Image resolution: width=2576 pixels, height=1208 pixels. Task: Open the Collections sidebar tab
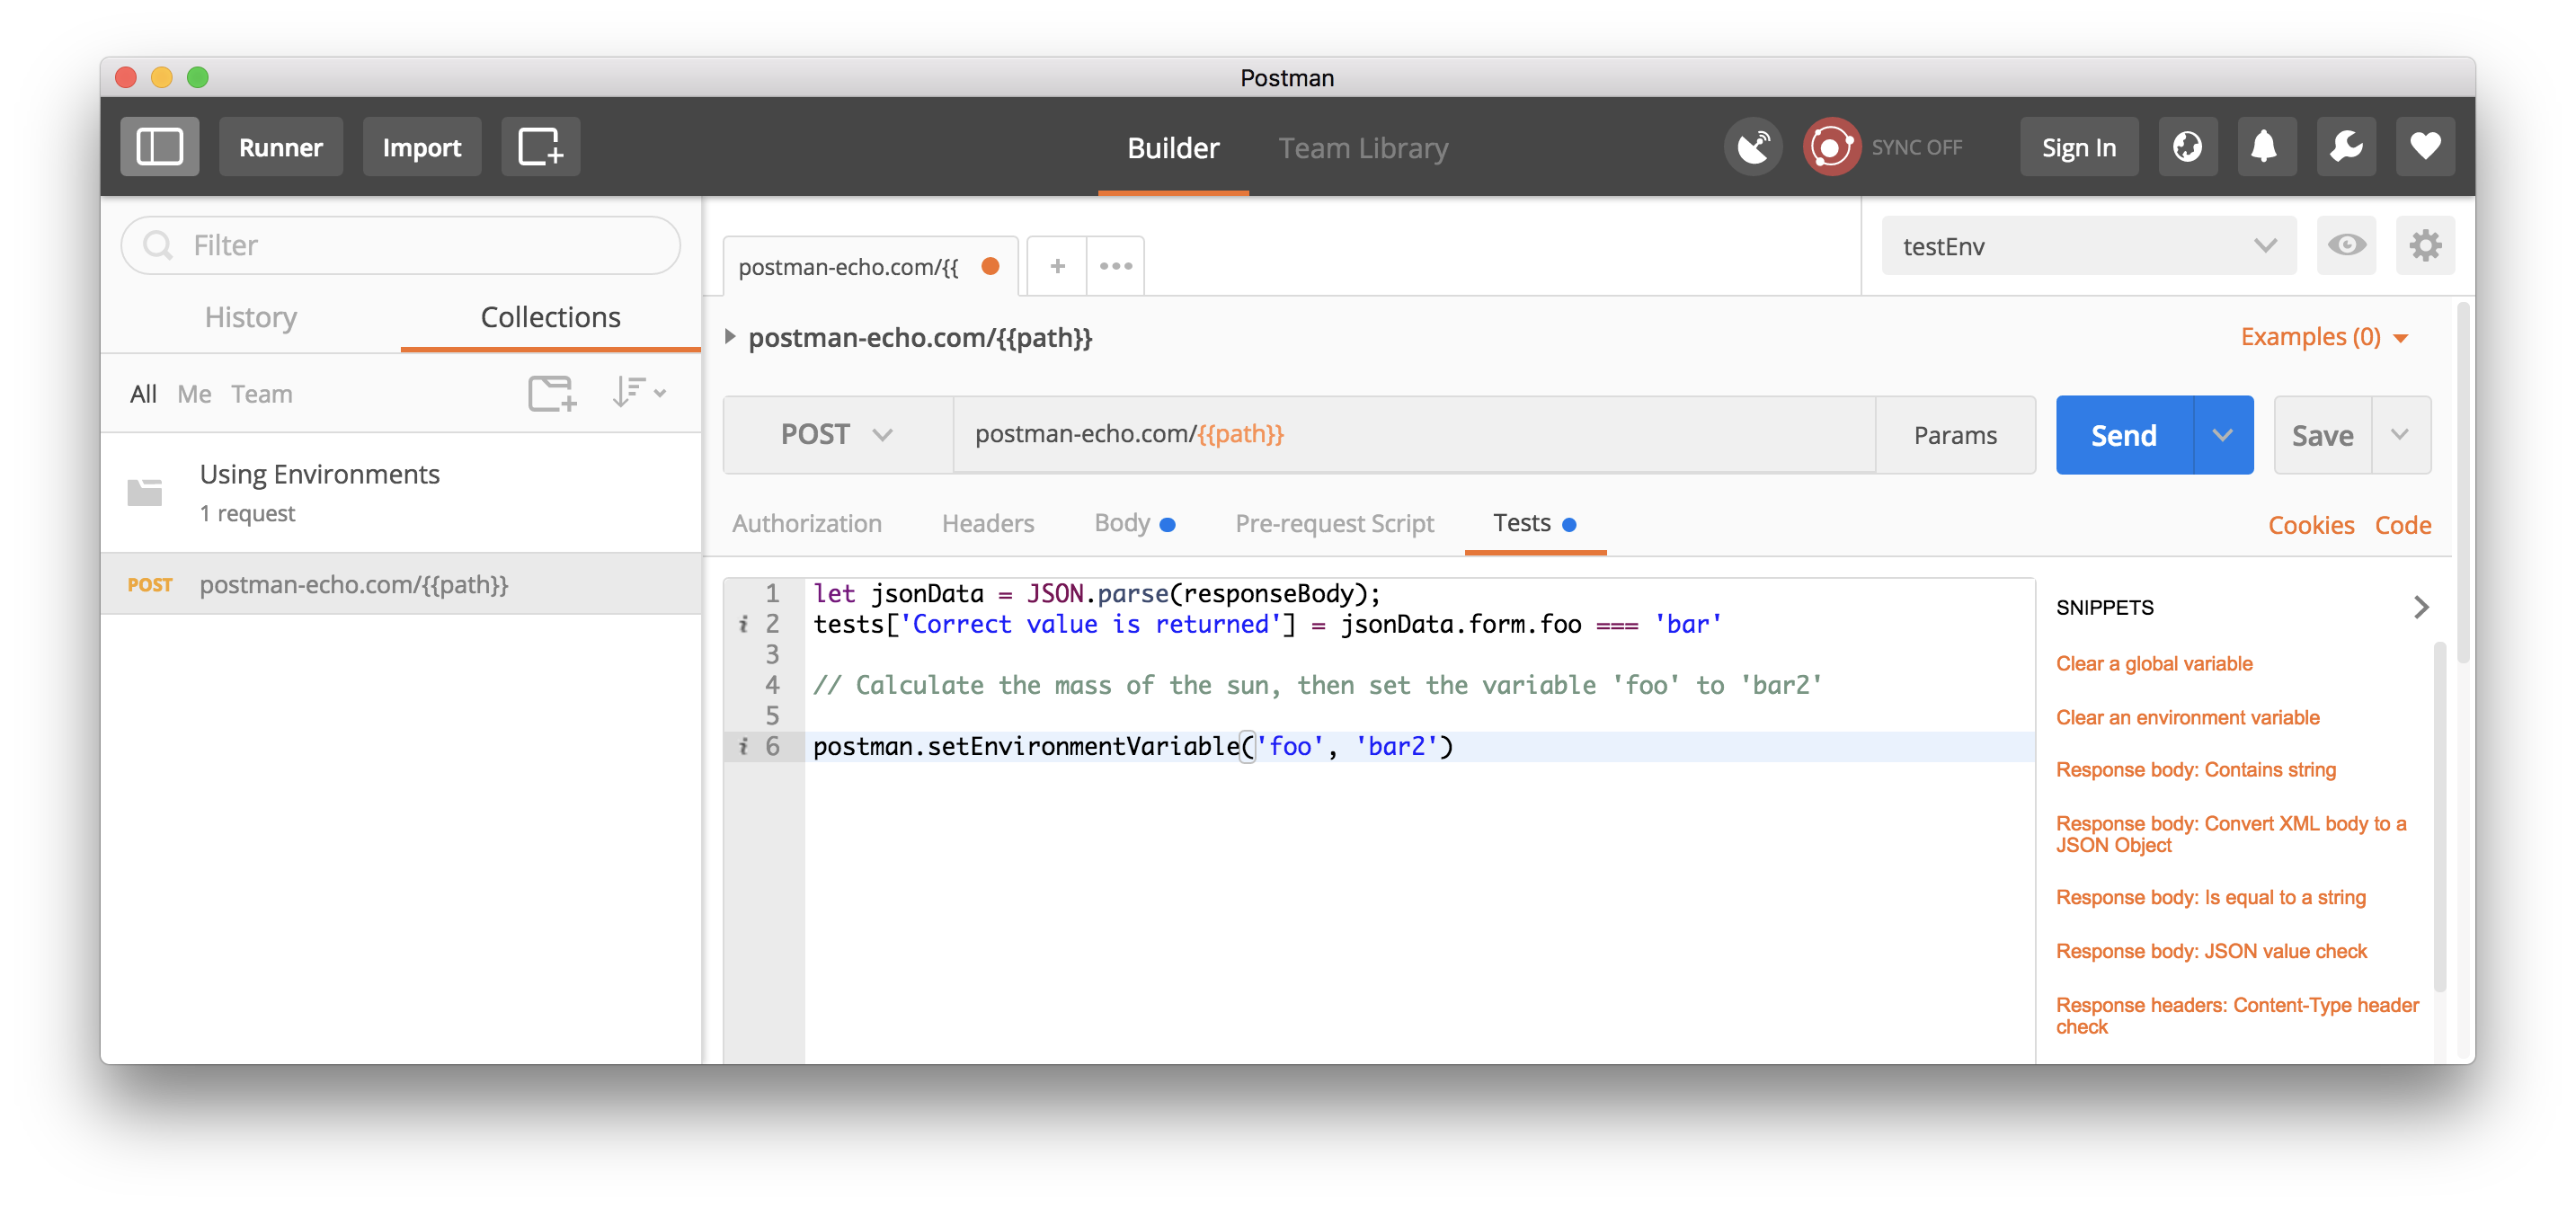[550, 317]
